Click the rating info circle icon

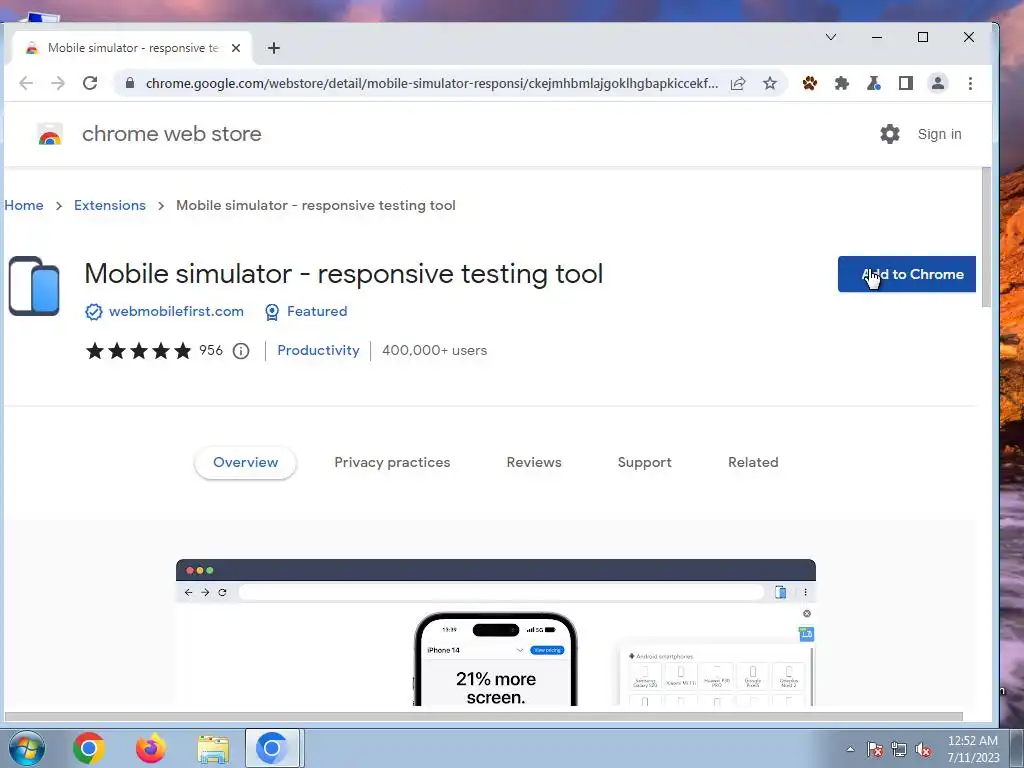coord(241,351)
